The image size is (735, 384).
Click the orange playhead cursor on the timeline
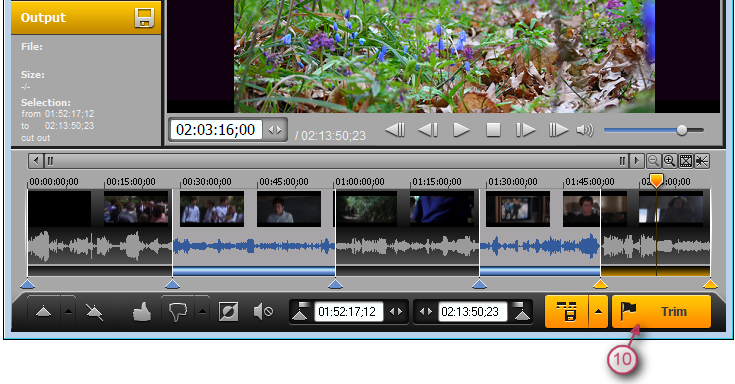(x=656, y=180)
